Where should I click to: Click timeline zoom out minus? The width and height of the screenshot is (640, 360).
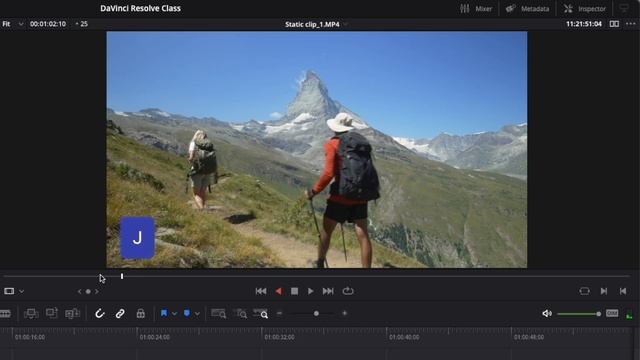(280, 313)
